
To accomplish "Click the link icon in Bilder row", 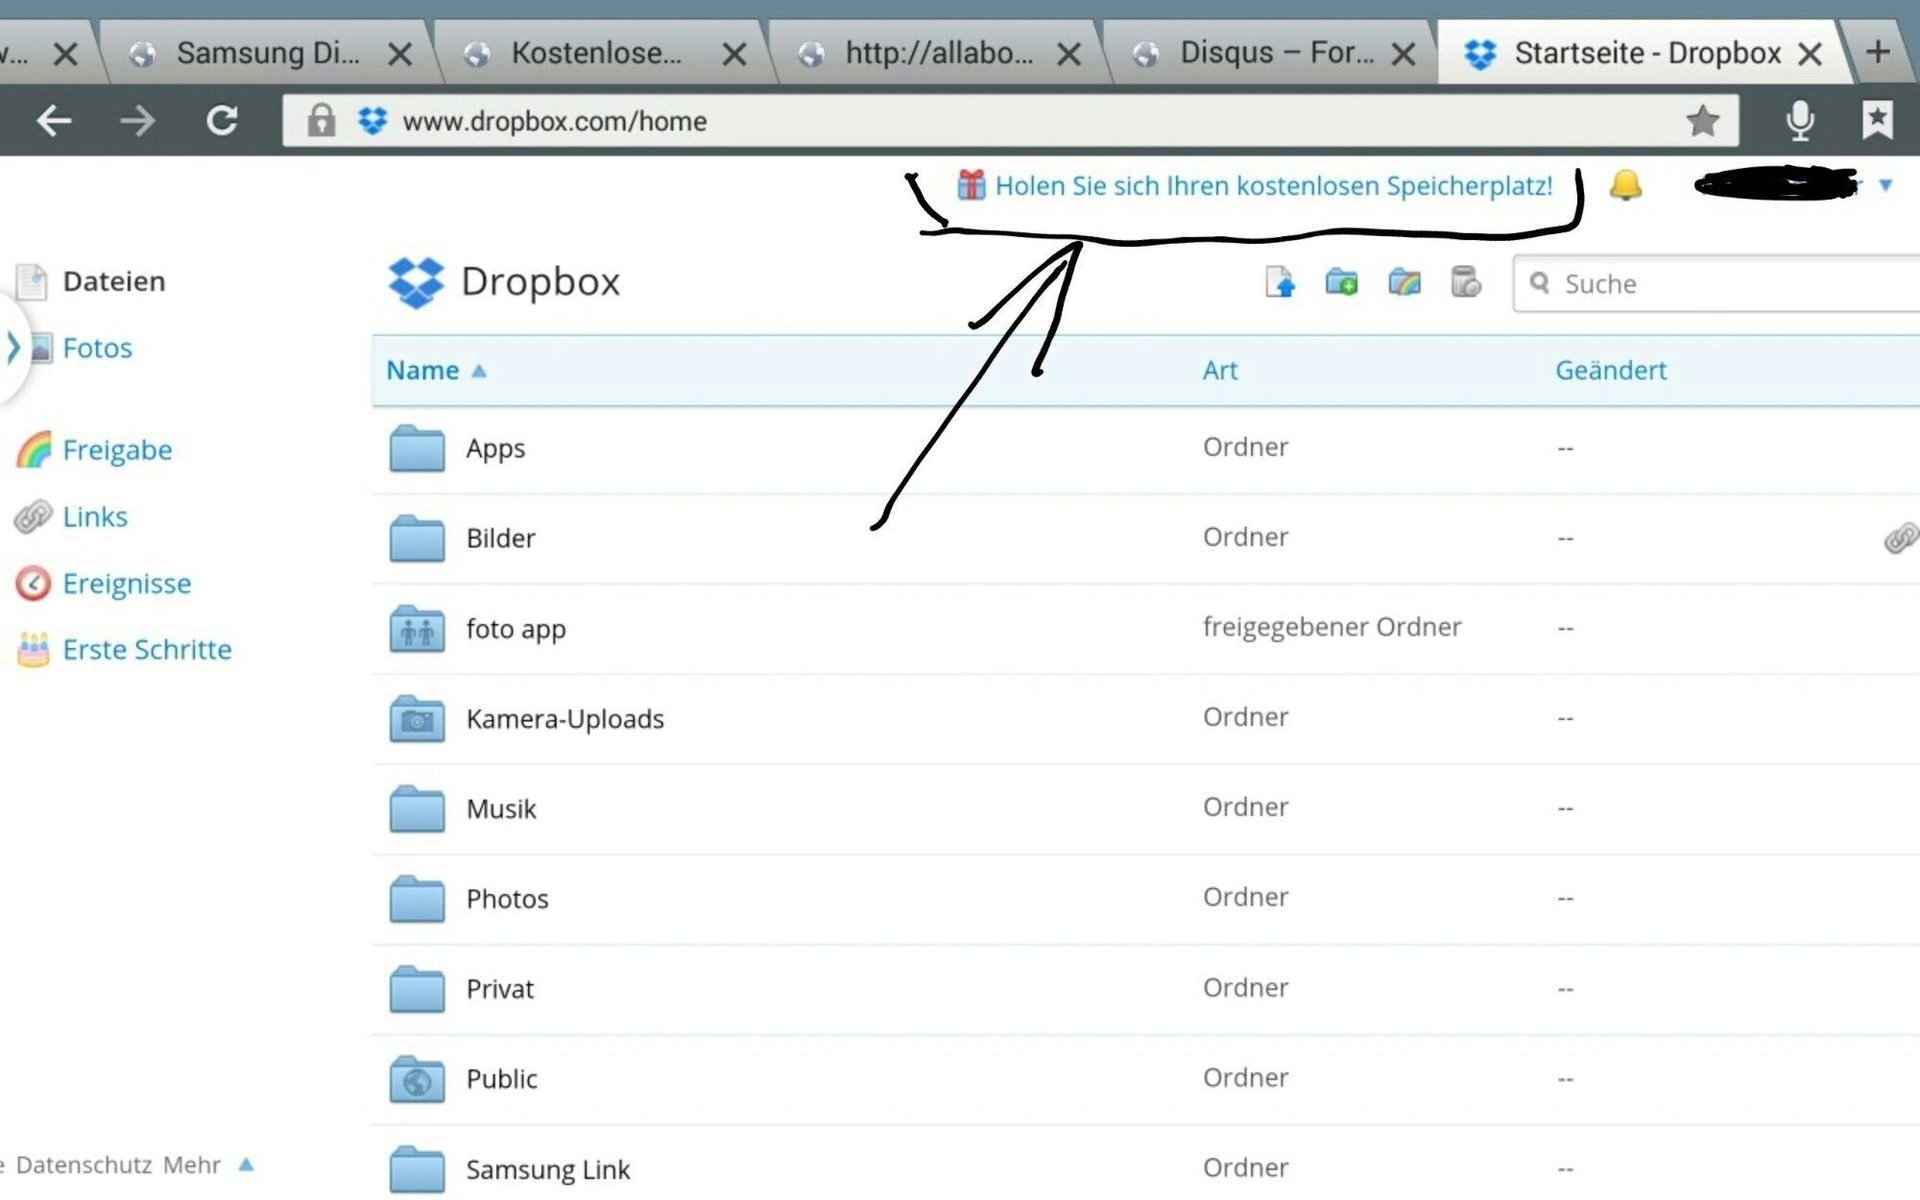I will pyautogui.click(x=1900, y=538).
